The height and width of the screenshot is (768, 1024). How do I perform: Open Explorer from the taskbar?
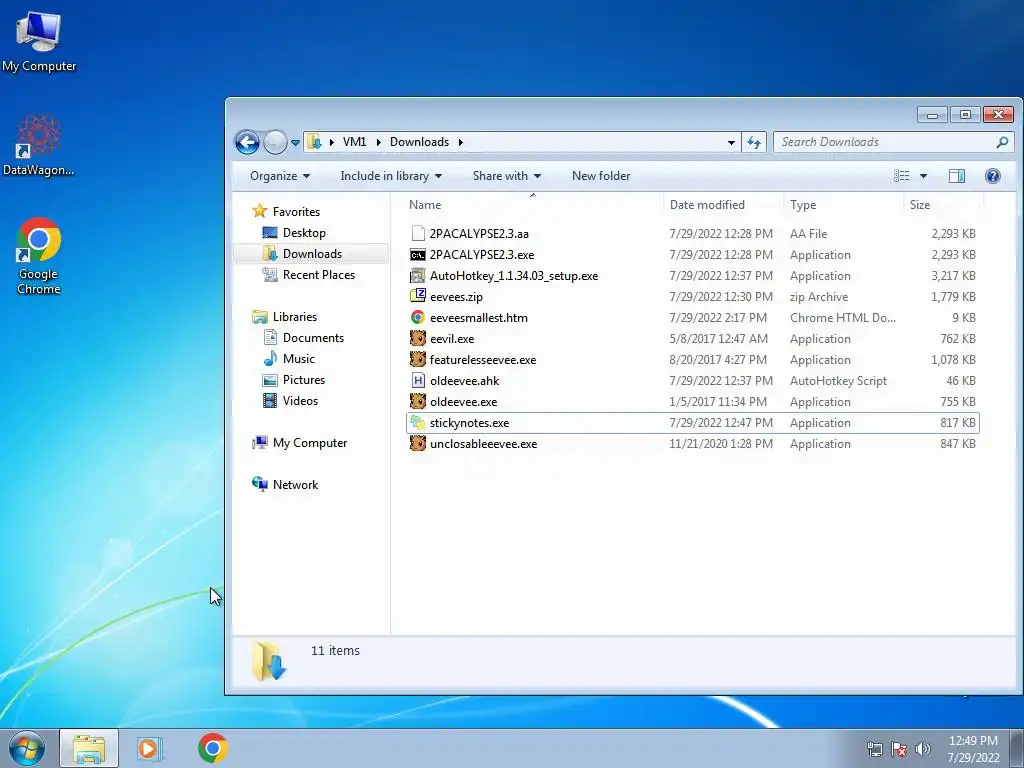pos(89,748)
